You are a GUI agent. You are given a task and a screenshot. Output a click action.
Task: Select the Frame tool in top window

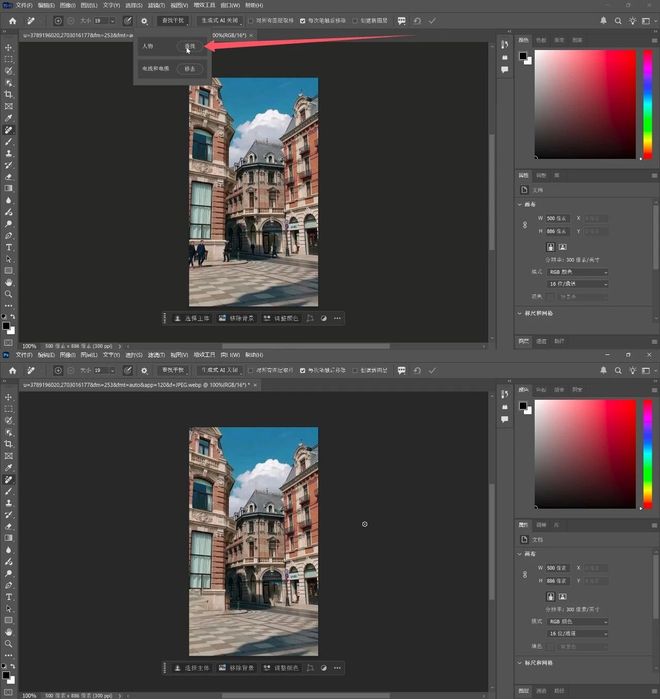[8, 106]
